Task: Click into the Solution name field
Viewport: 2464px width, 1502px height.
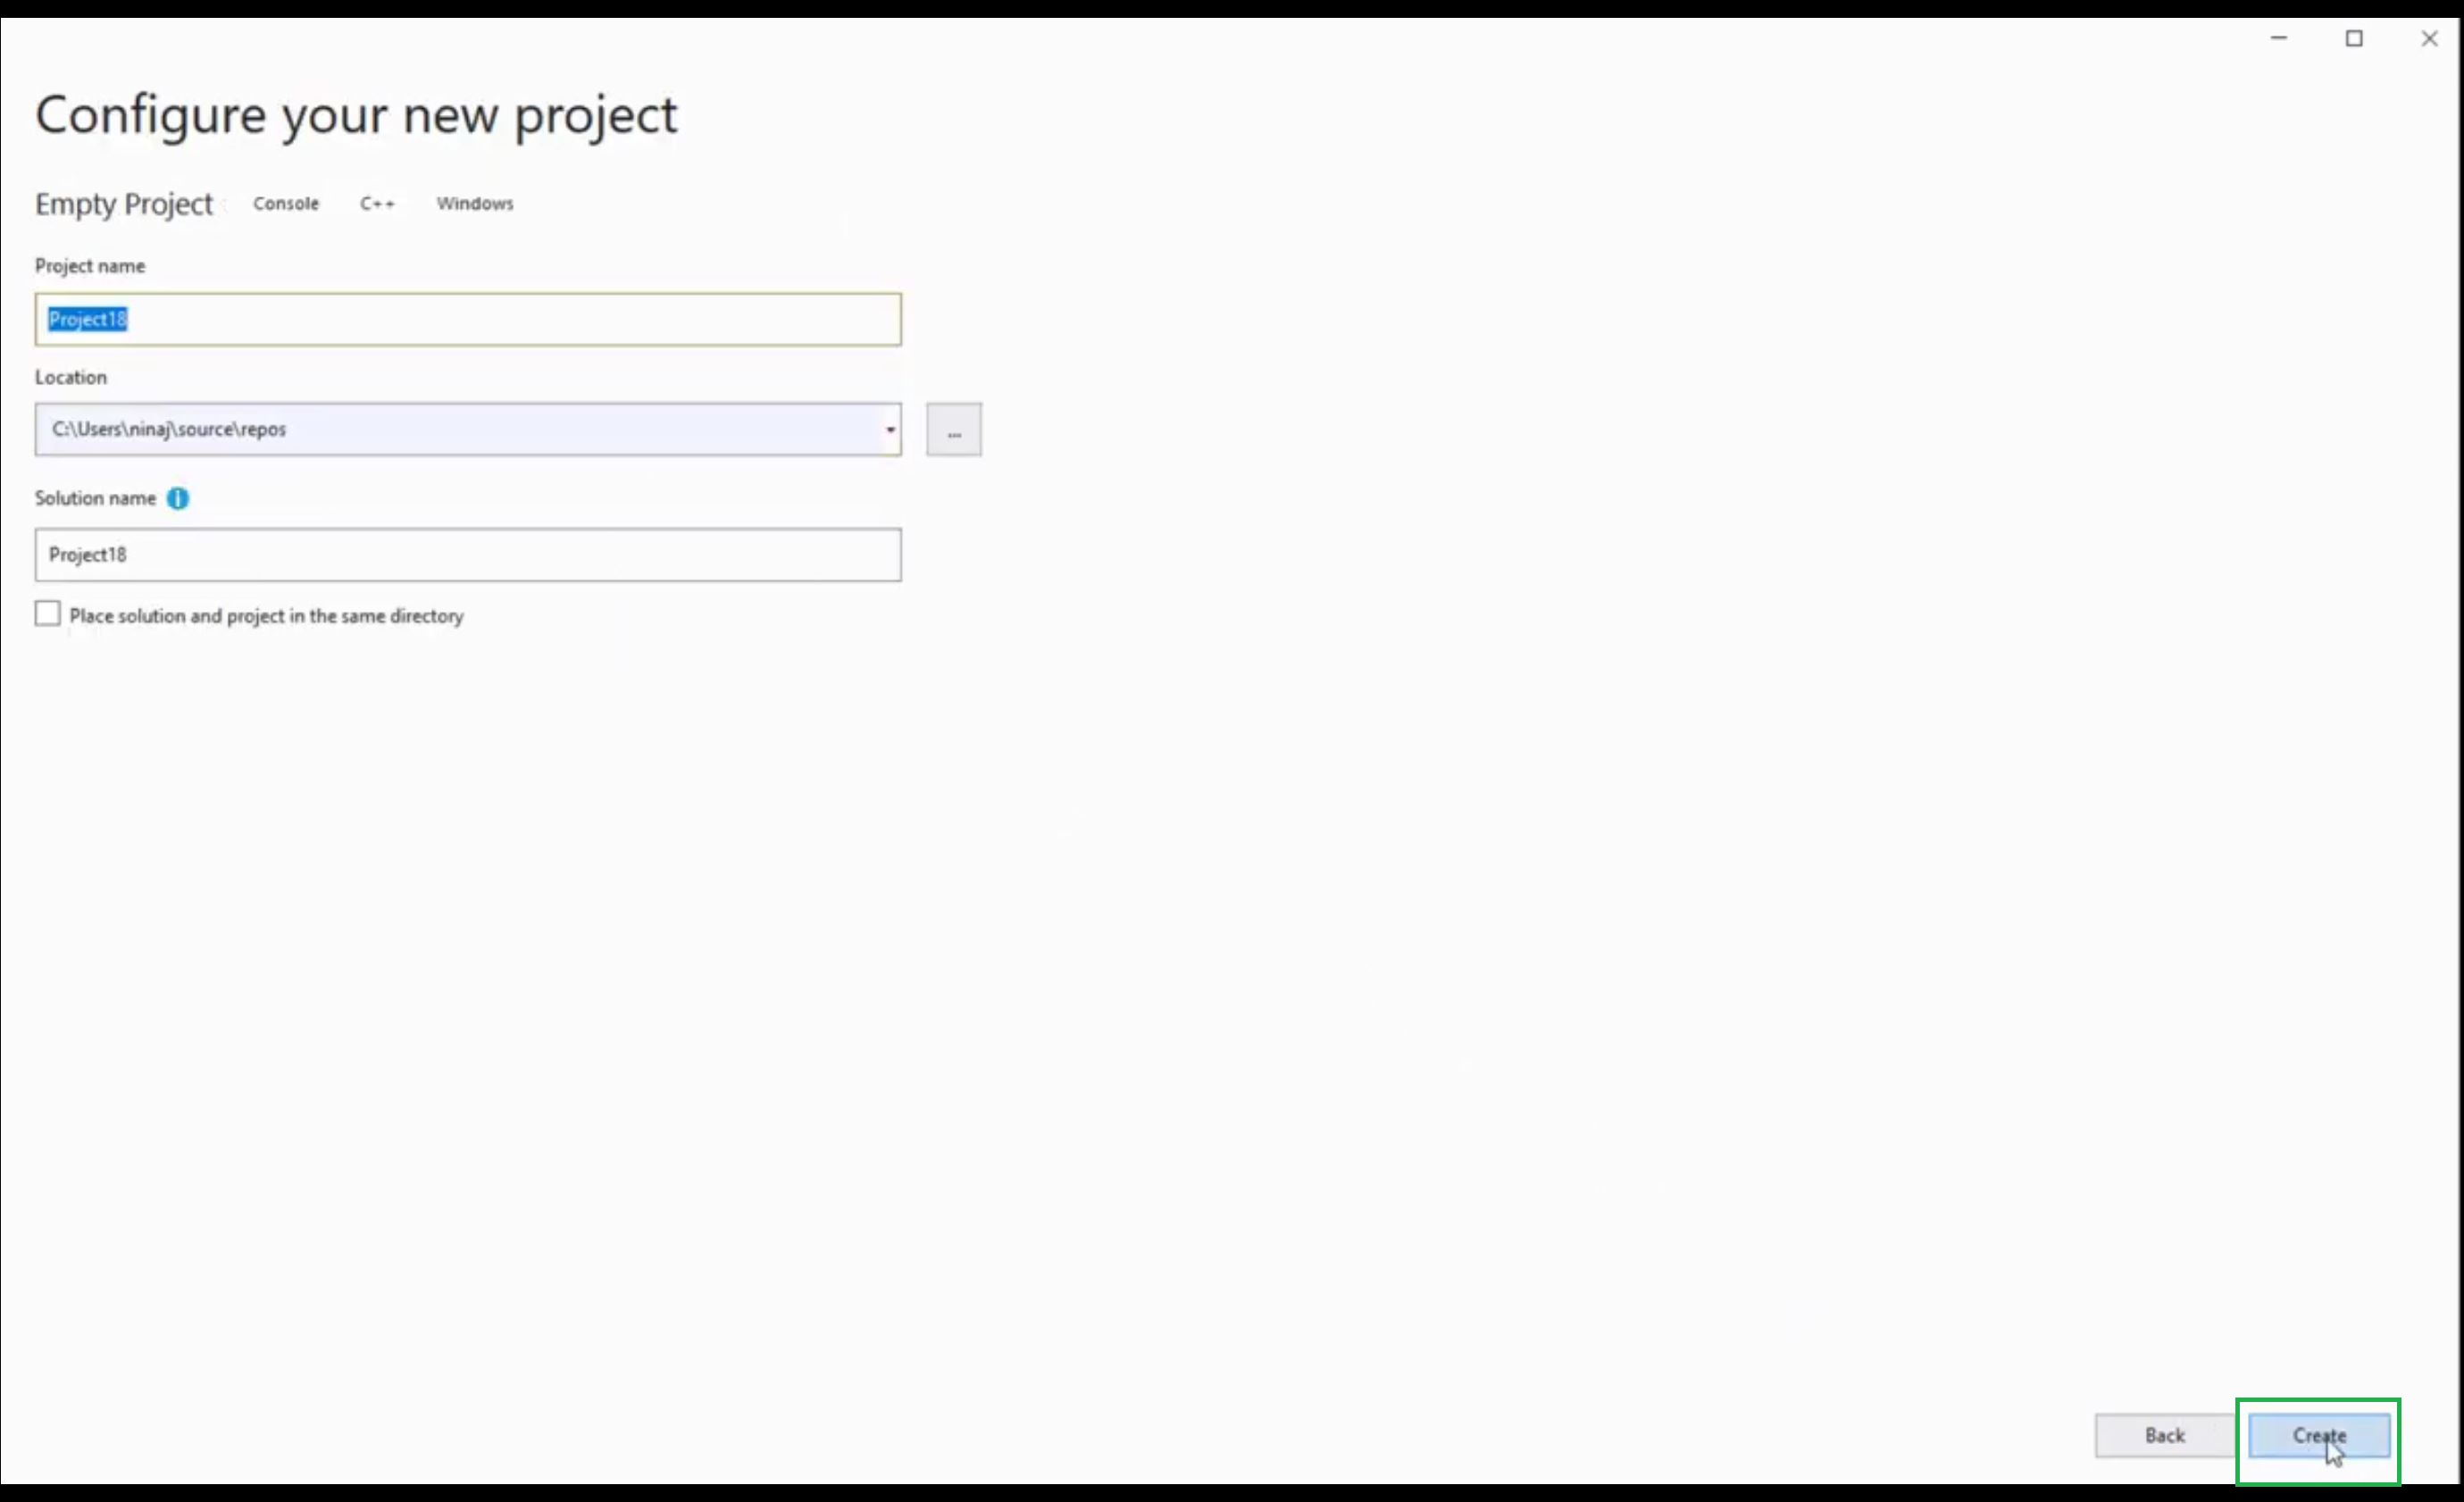Action: 468,555
